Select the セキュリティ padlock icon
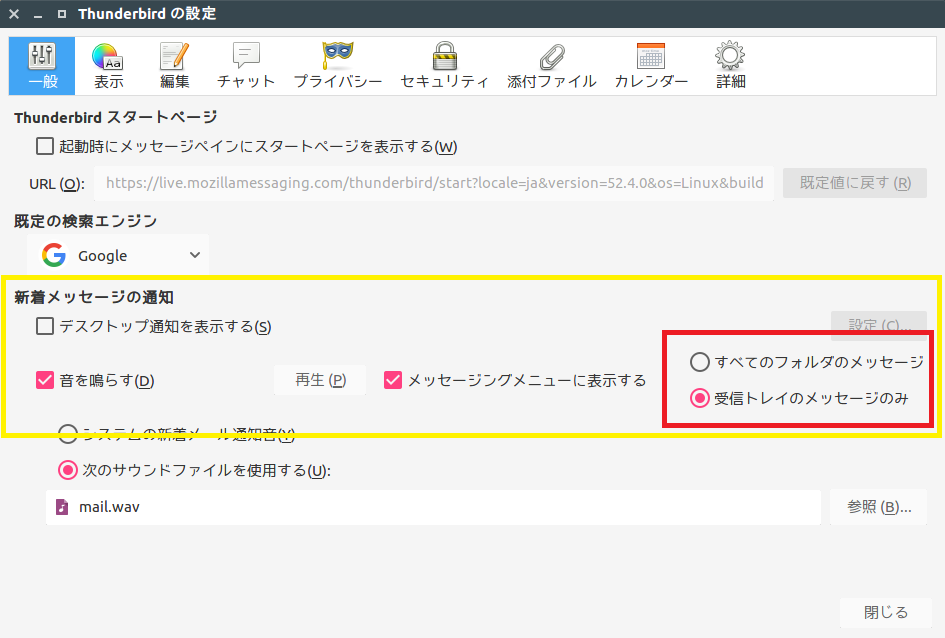Viewport: 945px width, 638px height. (x=444, y=65)
